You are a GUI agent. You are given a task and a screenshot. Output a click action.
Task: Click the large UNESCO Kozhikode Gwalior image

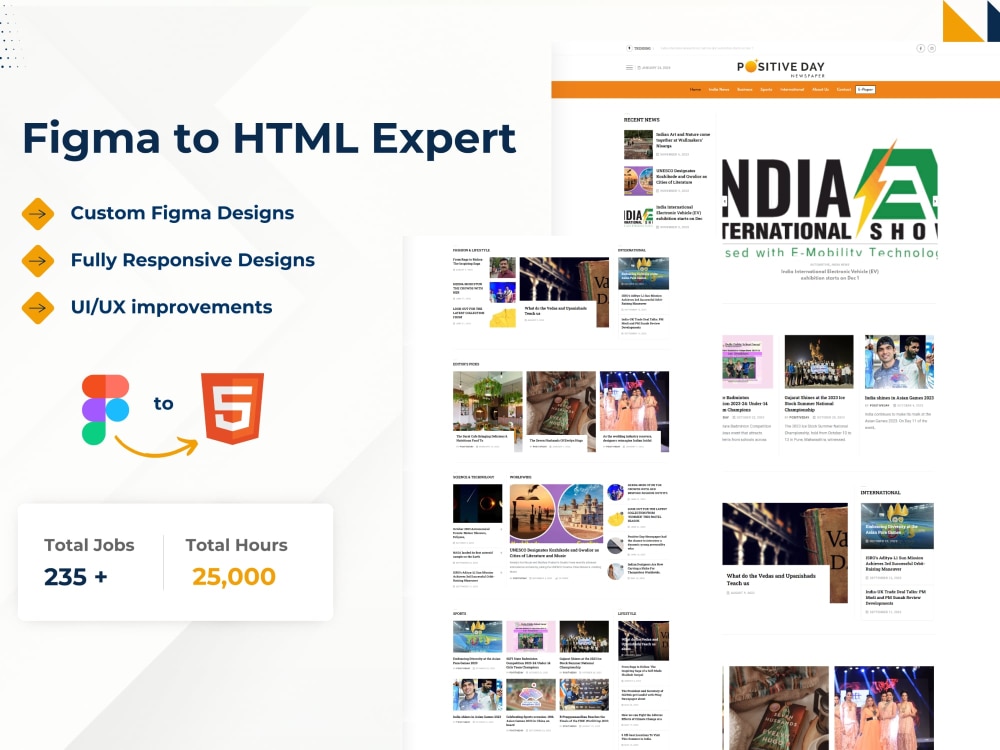point(555,513)
